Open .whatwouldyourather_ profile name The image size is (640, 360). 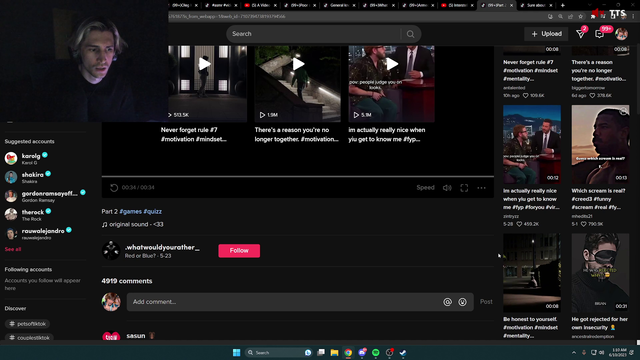click(162, 247)
